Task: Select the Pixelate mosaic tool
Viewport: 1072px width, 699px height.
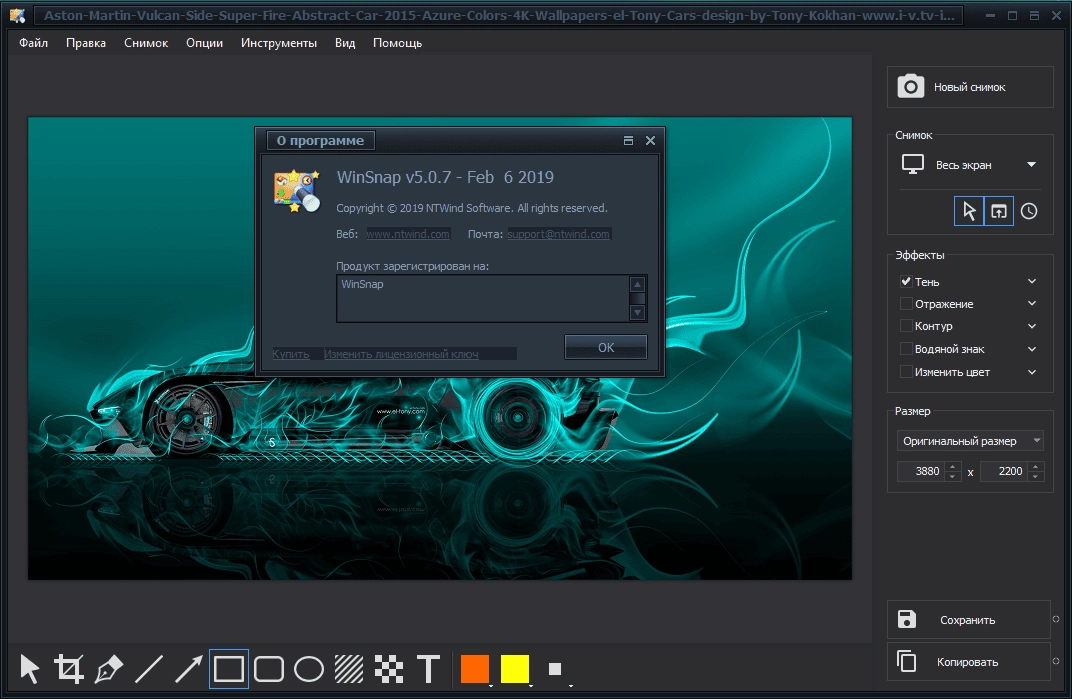Action: coord(388,669)
